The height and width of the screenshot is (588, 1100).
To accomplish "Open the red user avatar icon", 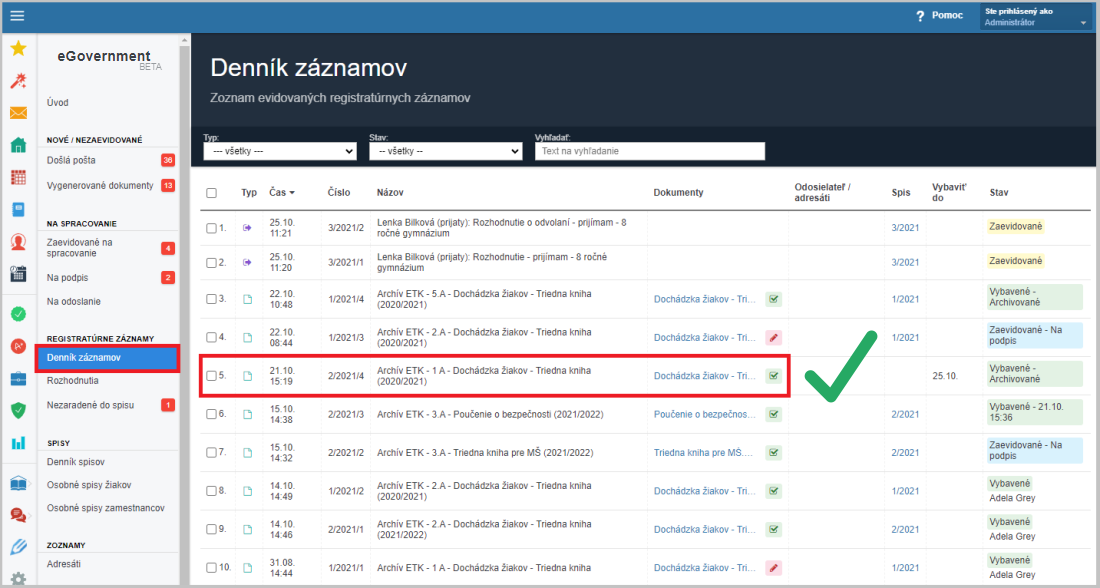I will [x=18, y=241].
